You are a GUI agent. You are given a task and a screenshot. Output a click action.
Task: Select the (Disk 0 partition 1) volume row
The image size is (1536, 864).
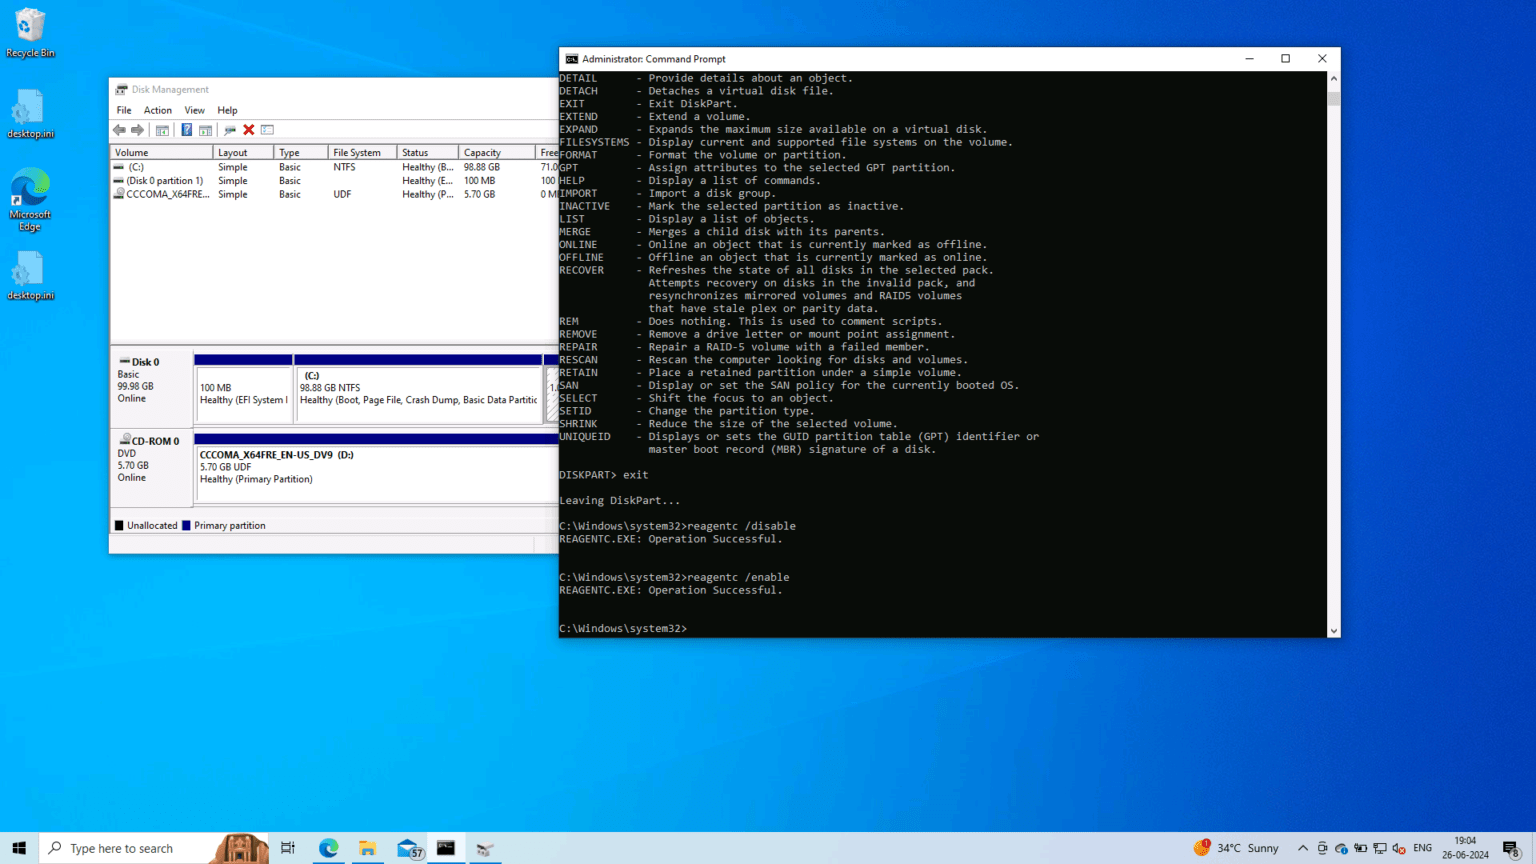tap(334, 181)
